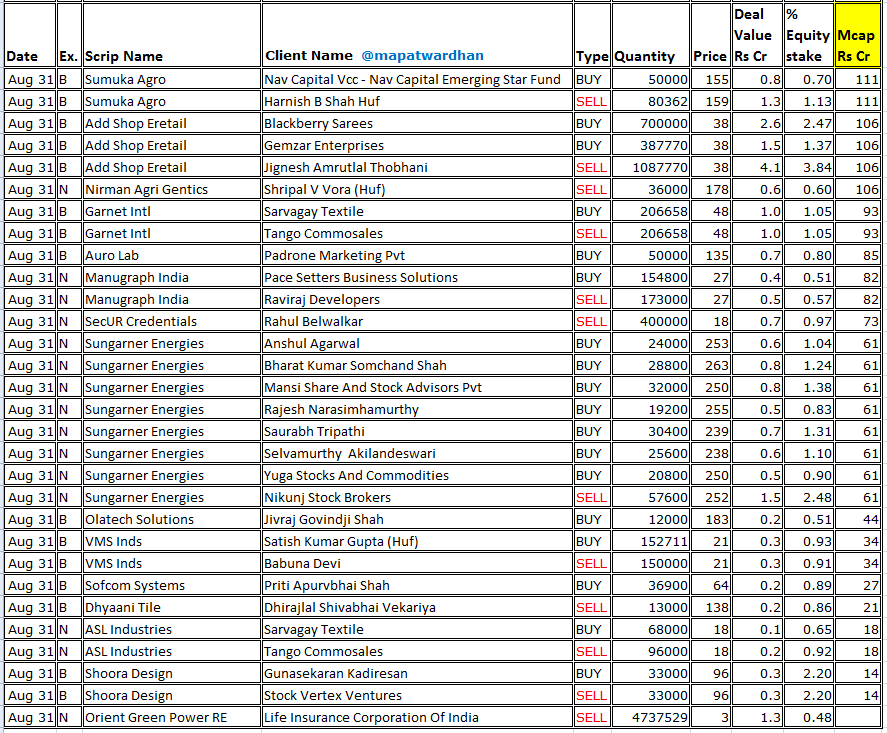Select Shripal V Vora (Huf) cell
887x733 pixels.
417,189
